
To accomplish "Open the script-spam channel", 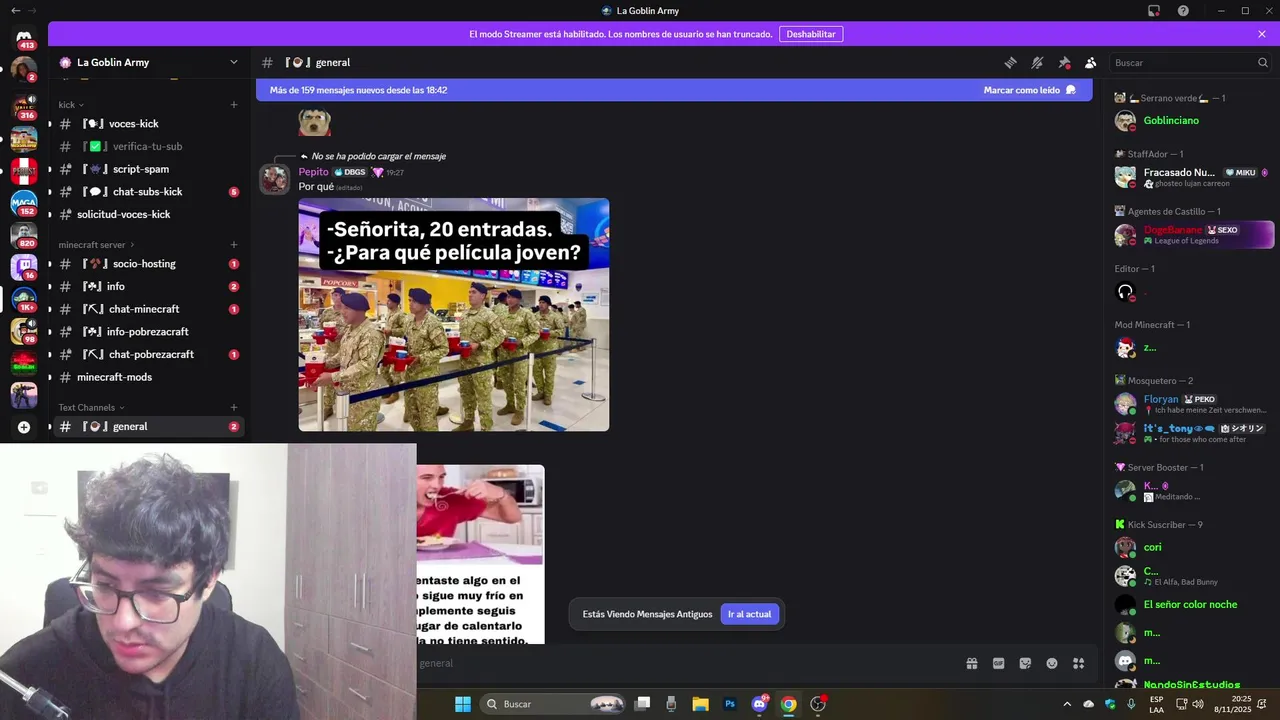I will [149, 169].
